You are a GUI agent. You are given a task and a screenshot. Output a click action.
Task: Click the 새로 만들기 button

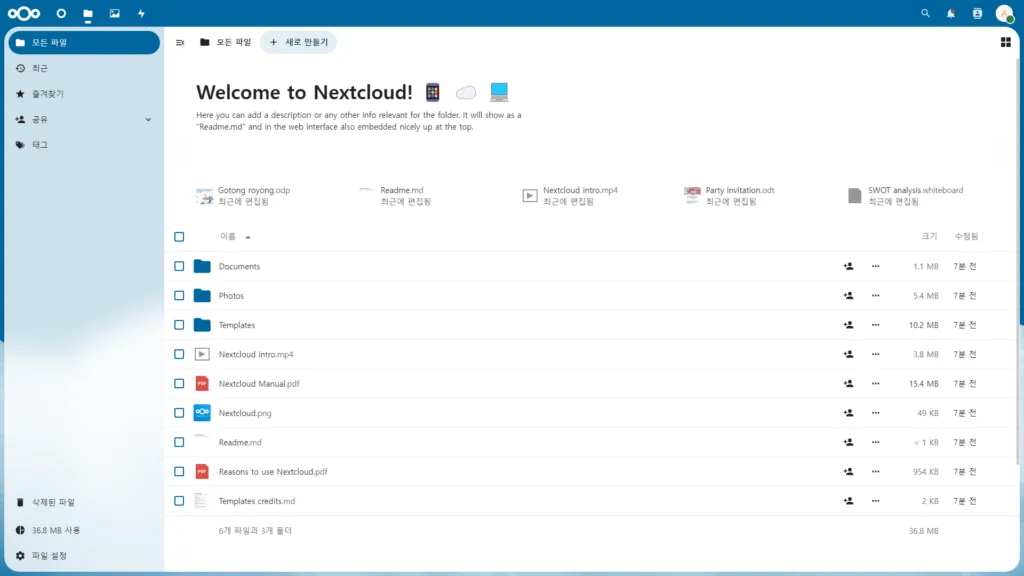[x=300, y=42]
